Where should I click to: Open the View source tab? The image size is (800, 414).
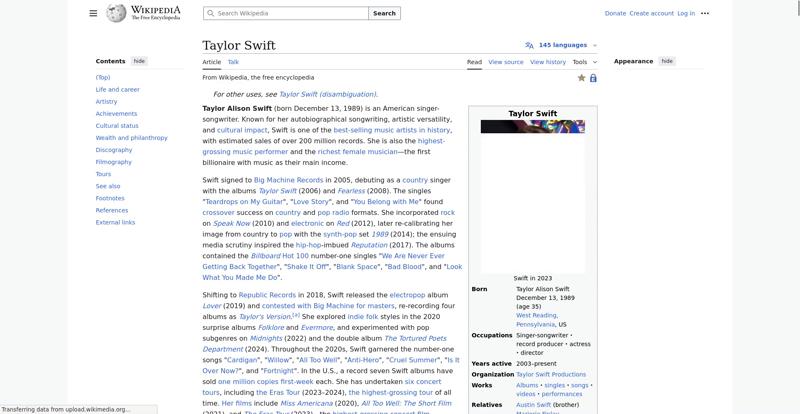click(x=506, y=62)
